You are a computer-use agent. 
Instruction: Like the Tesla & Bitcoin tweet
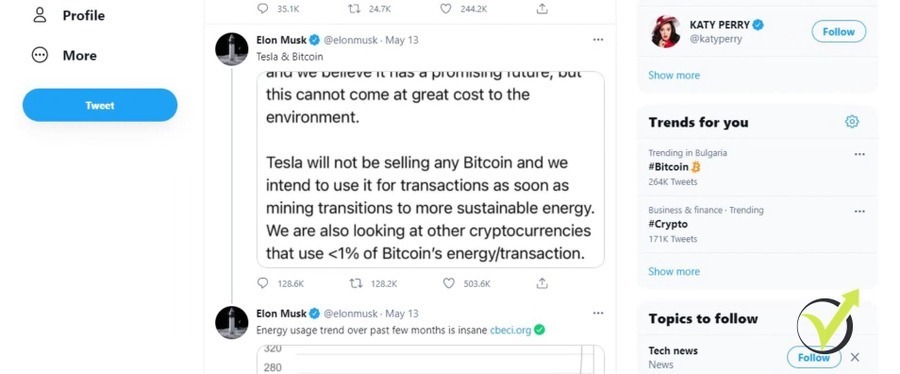coord(449,283)
